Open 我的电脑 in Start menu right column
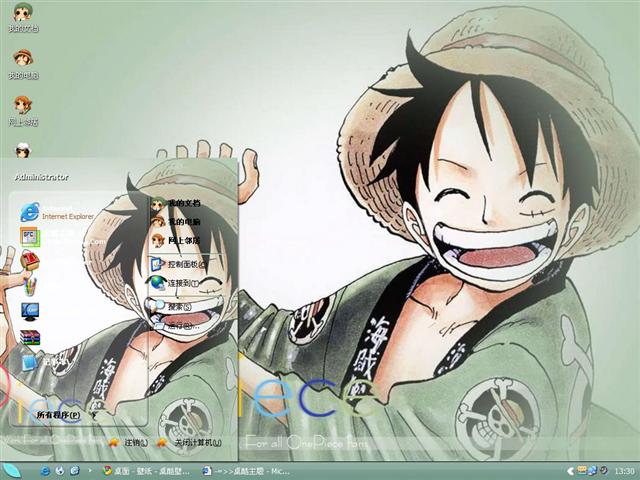 (176, 222)
